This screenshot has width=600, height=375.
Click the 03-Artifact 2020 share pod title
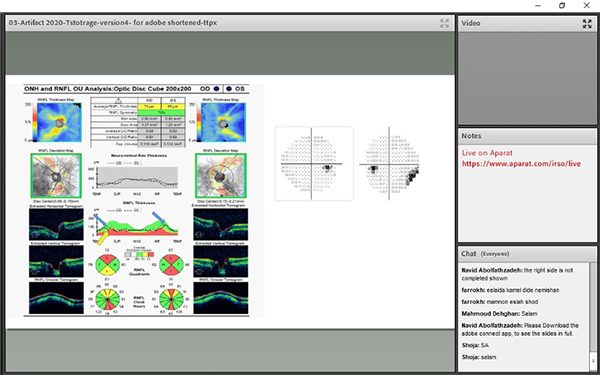click(113, 23)
